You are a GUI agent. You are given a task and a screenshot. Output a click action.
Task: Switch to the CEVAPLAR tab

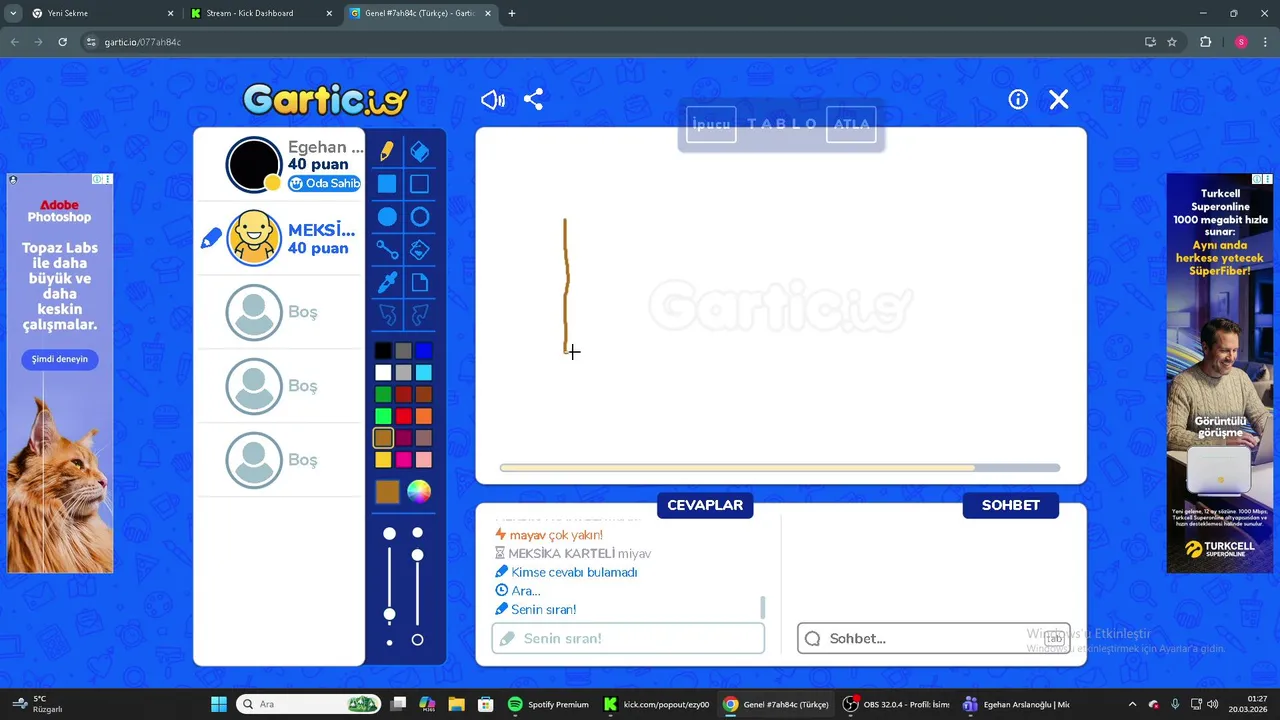[x=705, y=505]
